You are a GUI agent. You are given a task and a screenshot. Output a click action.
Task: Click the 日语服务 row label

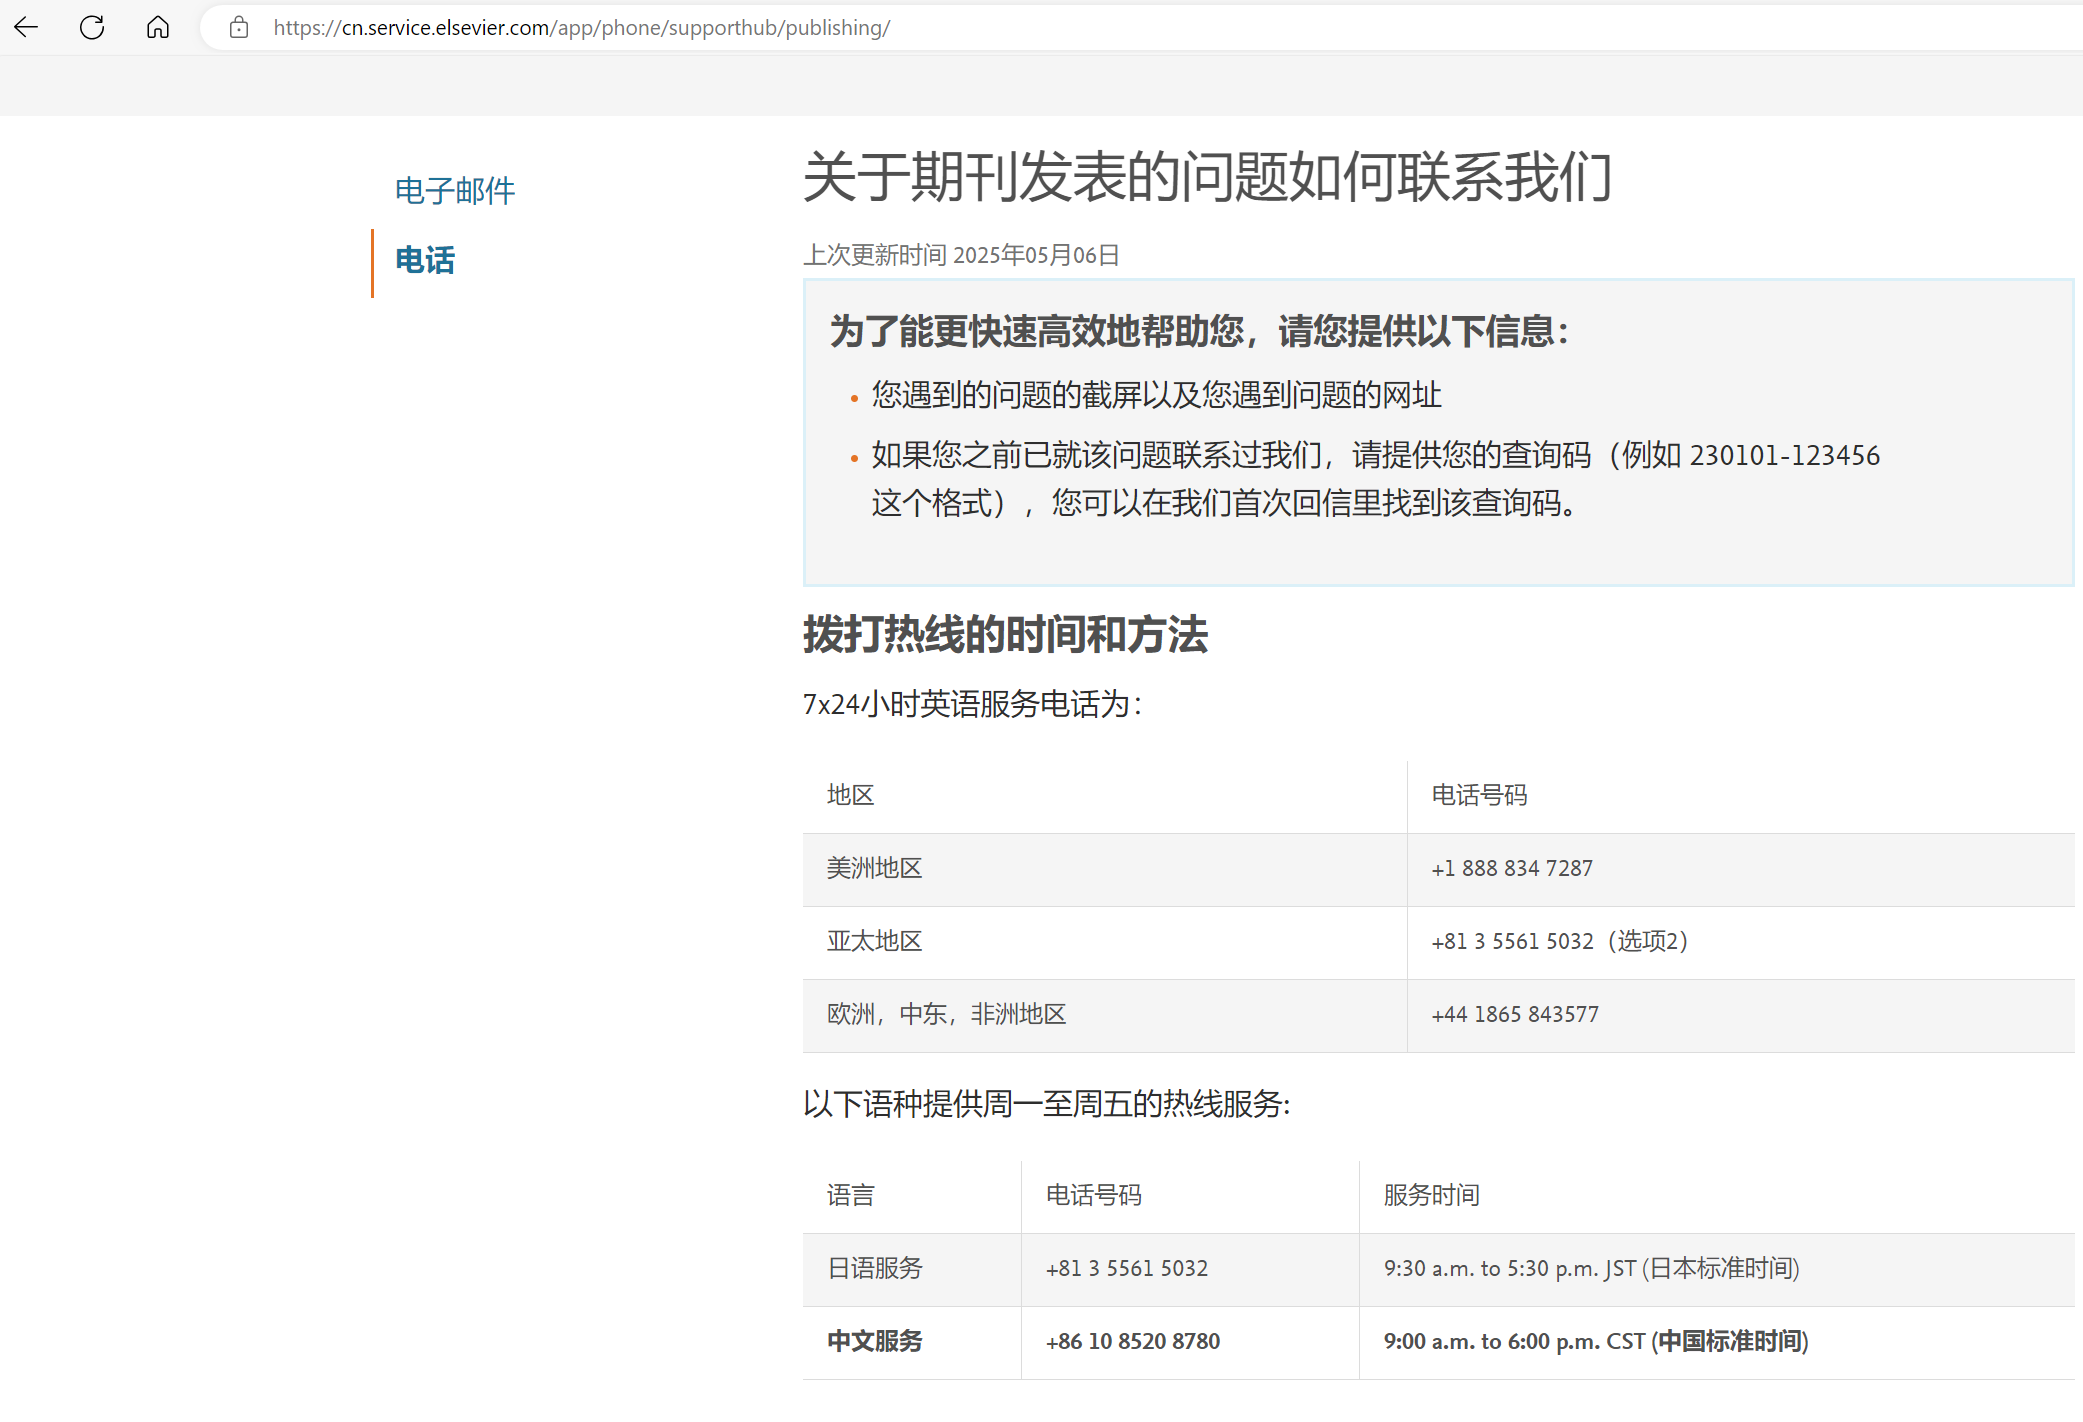(x=874, y=1269)
